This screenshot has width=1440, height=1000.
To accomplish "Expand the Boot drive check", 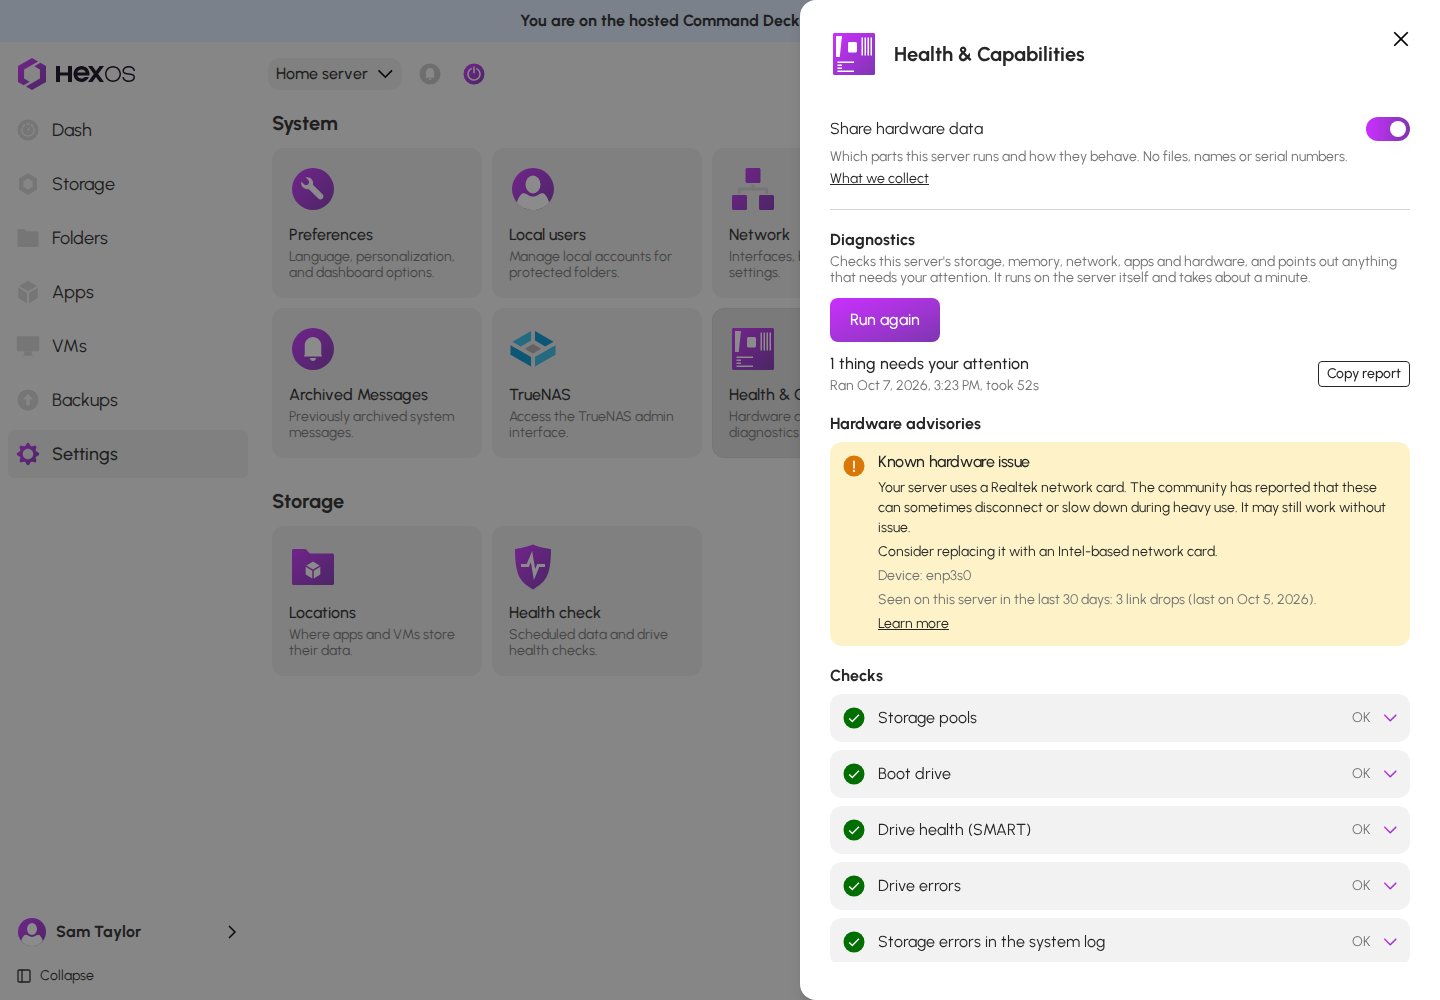I will pyautogui.click(x=1120, y=774).
